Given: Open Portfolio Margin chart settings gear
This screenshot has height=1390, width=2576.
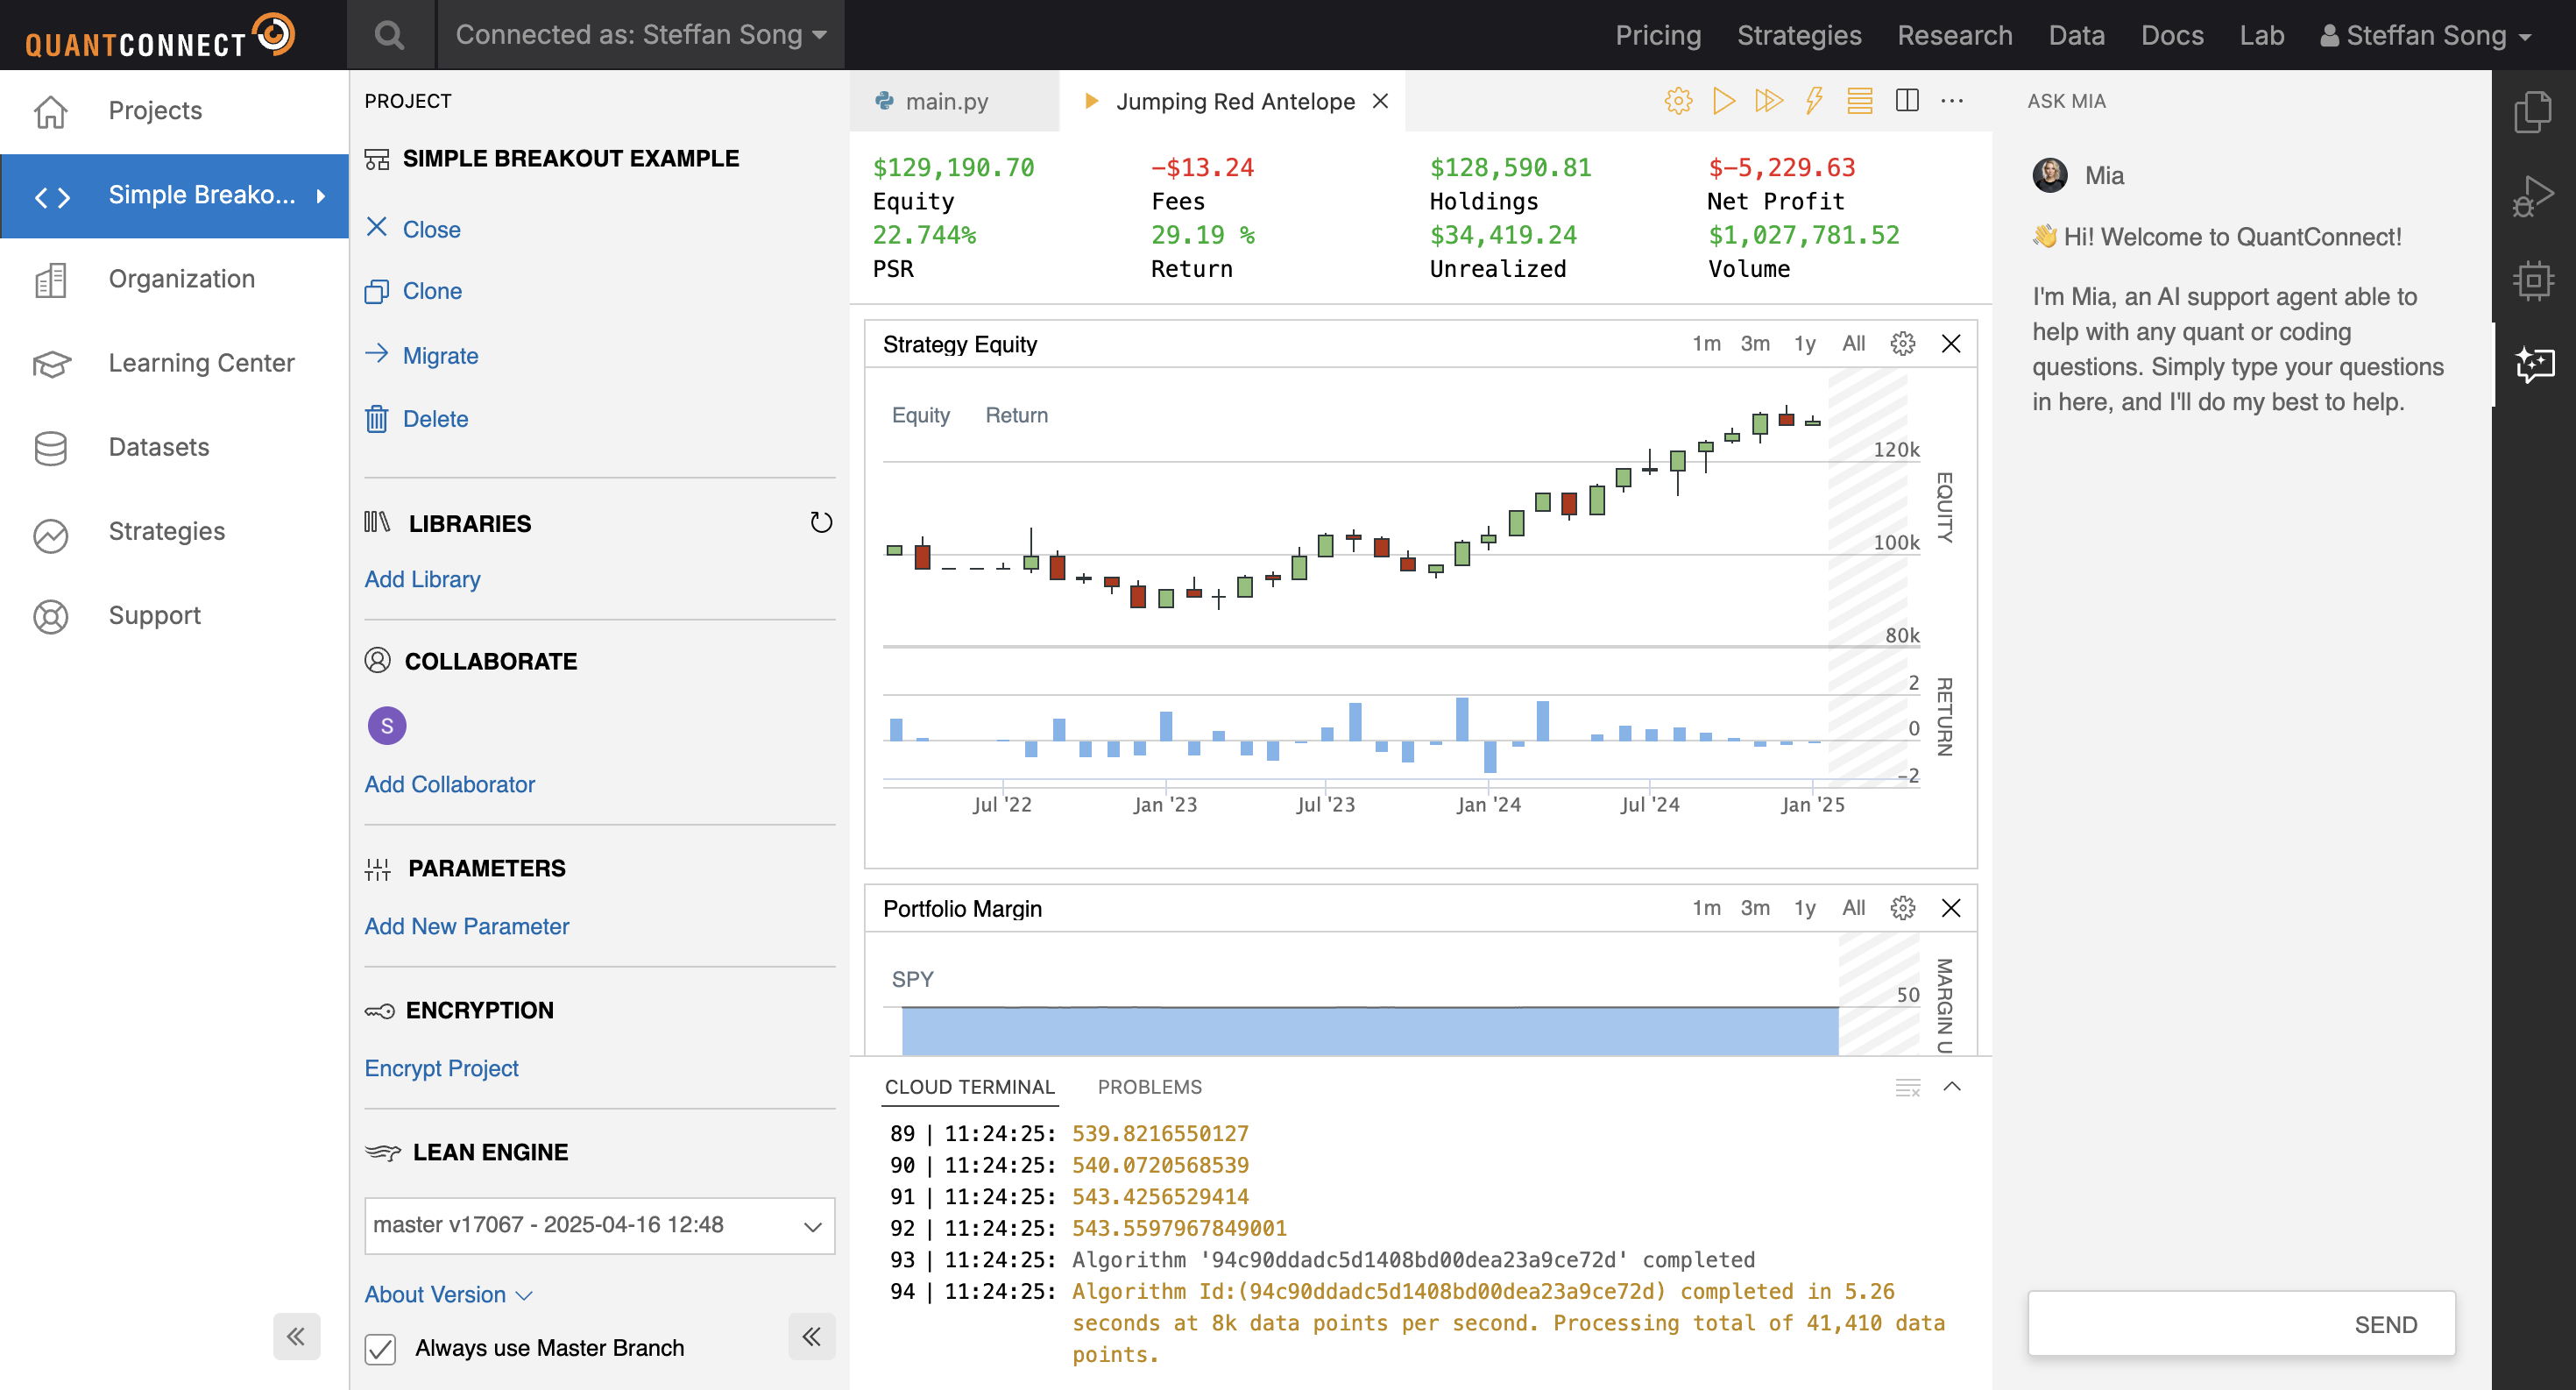Looking at the screenshot, I should pyautogui.click(x=1902, y=908).
